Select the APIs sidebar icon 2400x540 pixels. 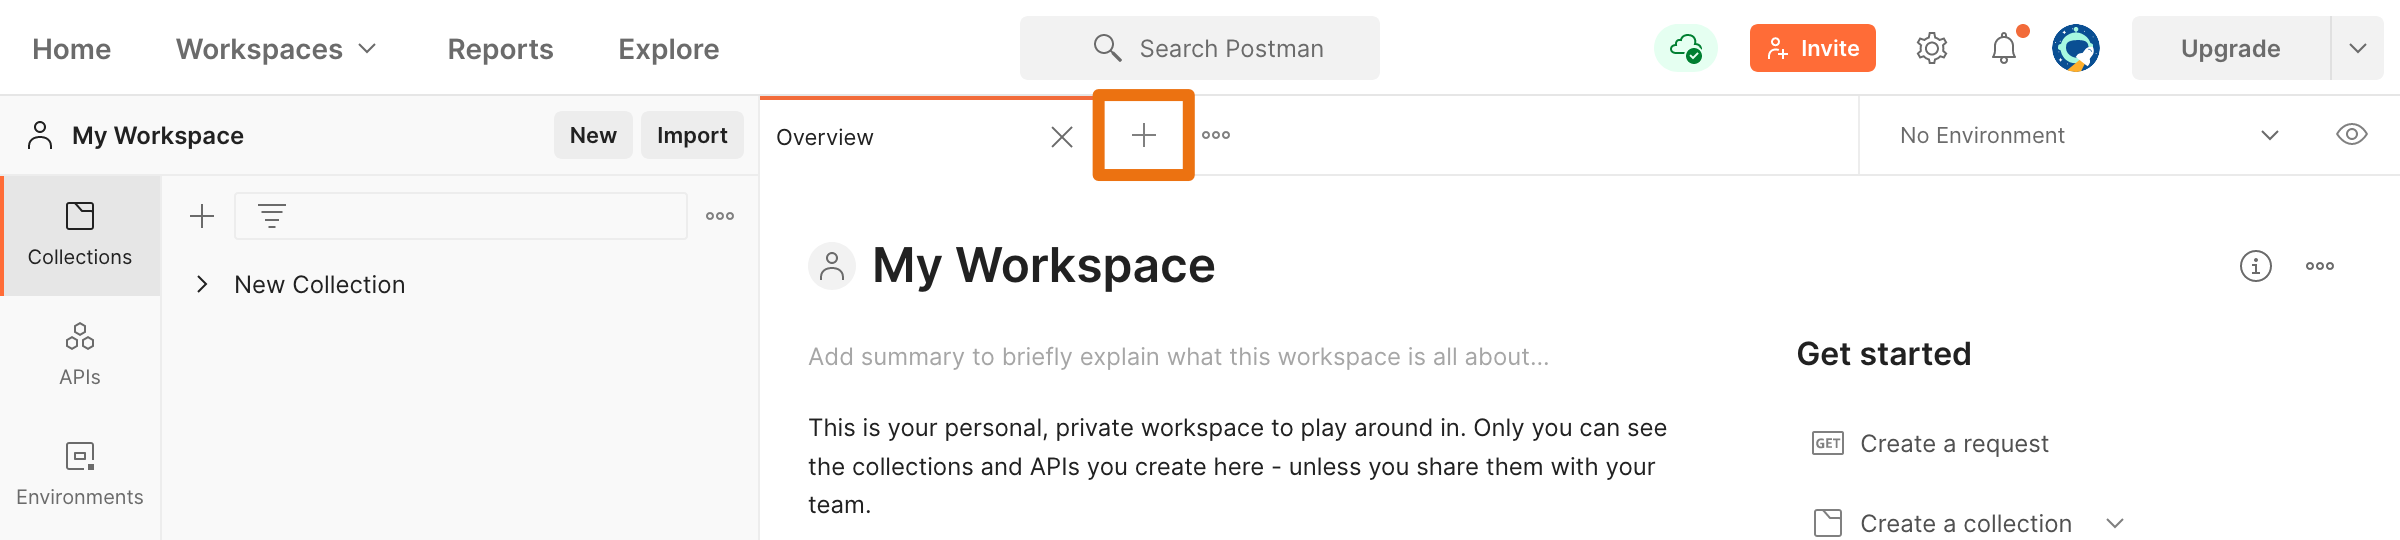point(80,355)
